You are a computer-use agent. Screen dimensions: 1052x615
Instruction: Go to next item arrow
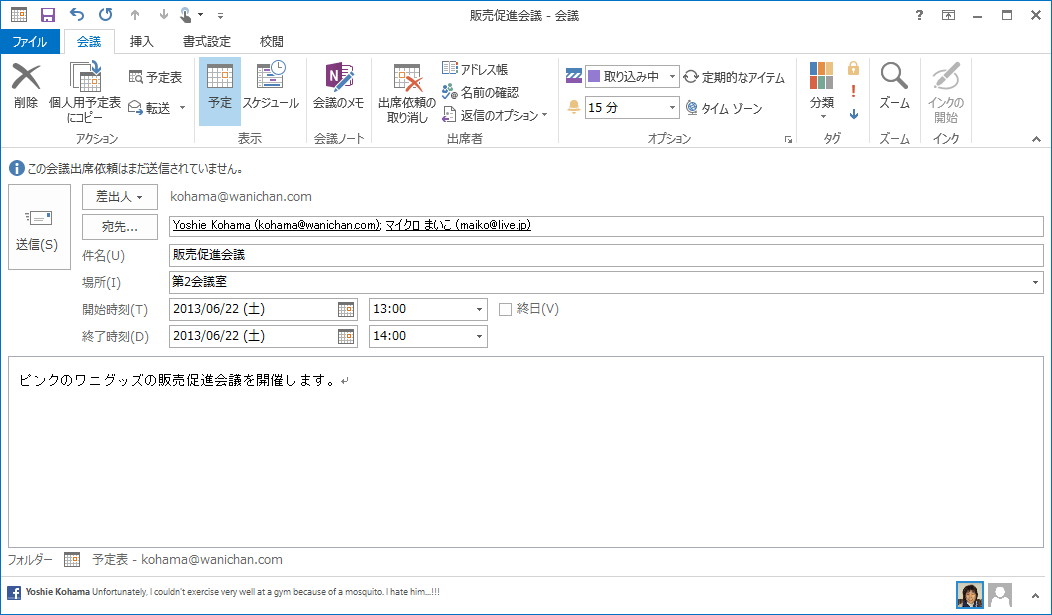(164, 15)
